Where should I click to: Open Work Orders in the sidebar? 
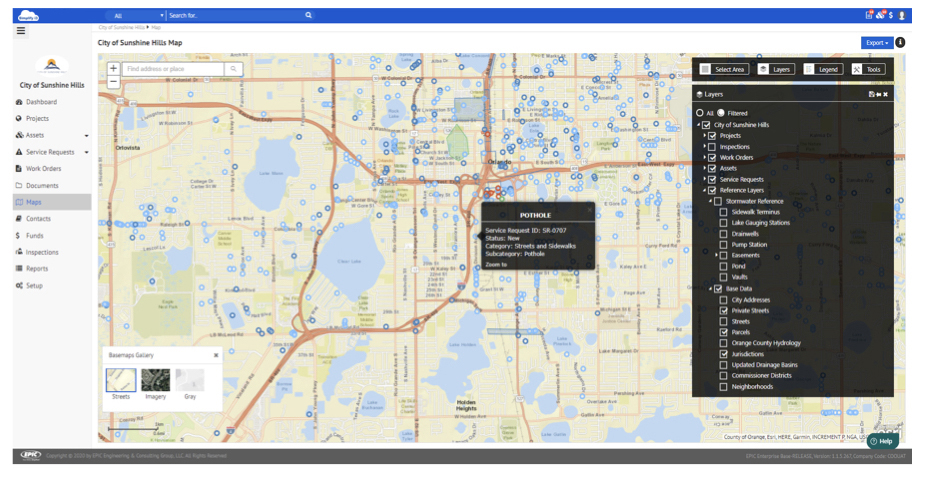[43, 168]
